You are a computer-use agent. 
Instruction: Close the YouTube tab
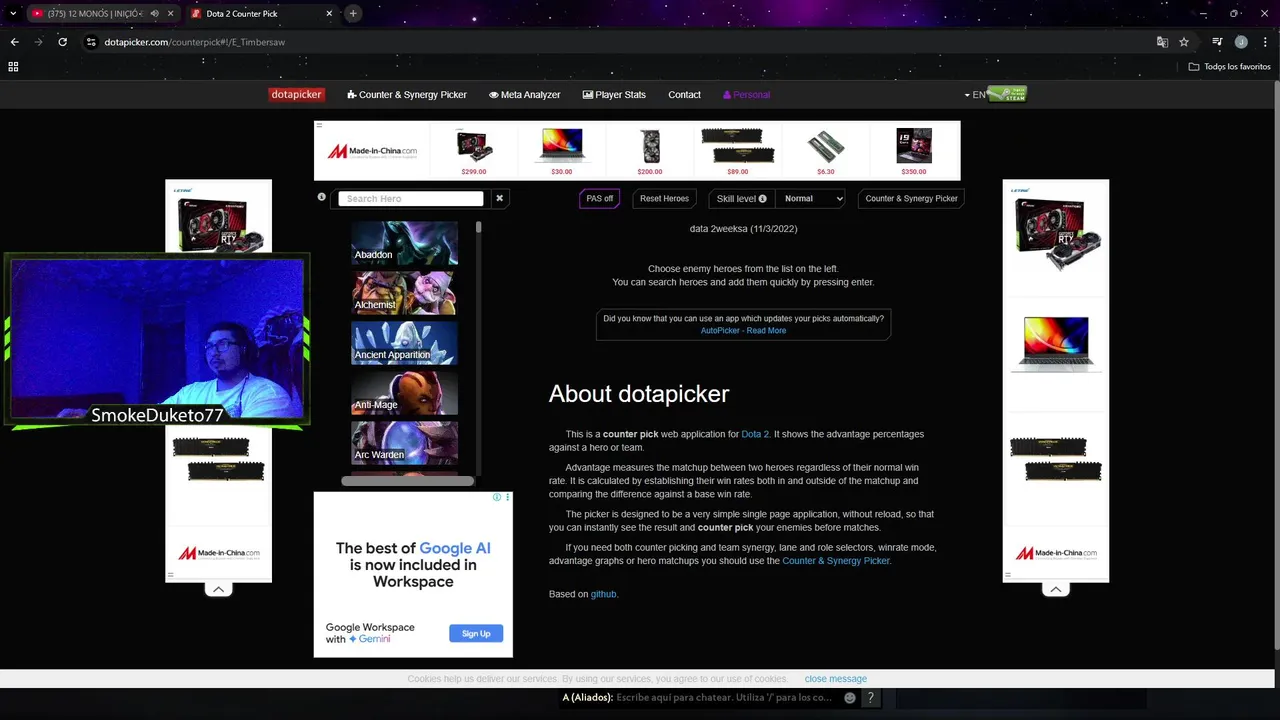[x=170, y=14]
